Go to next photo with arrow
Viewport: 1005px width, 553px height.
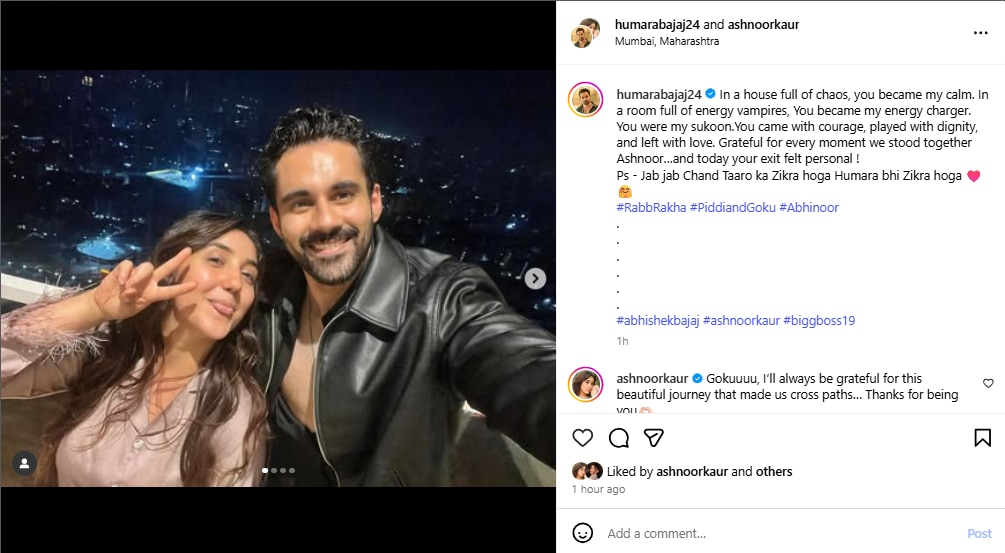(x=535, y=279)
